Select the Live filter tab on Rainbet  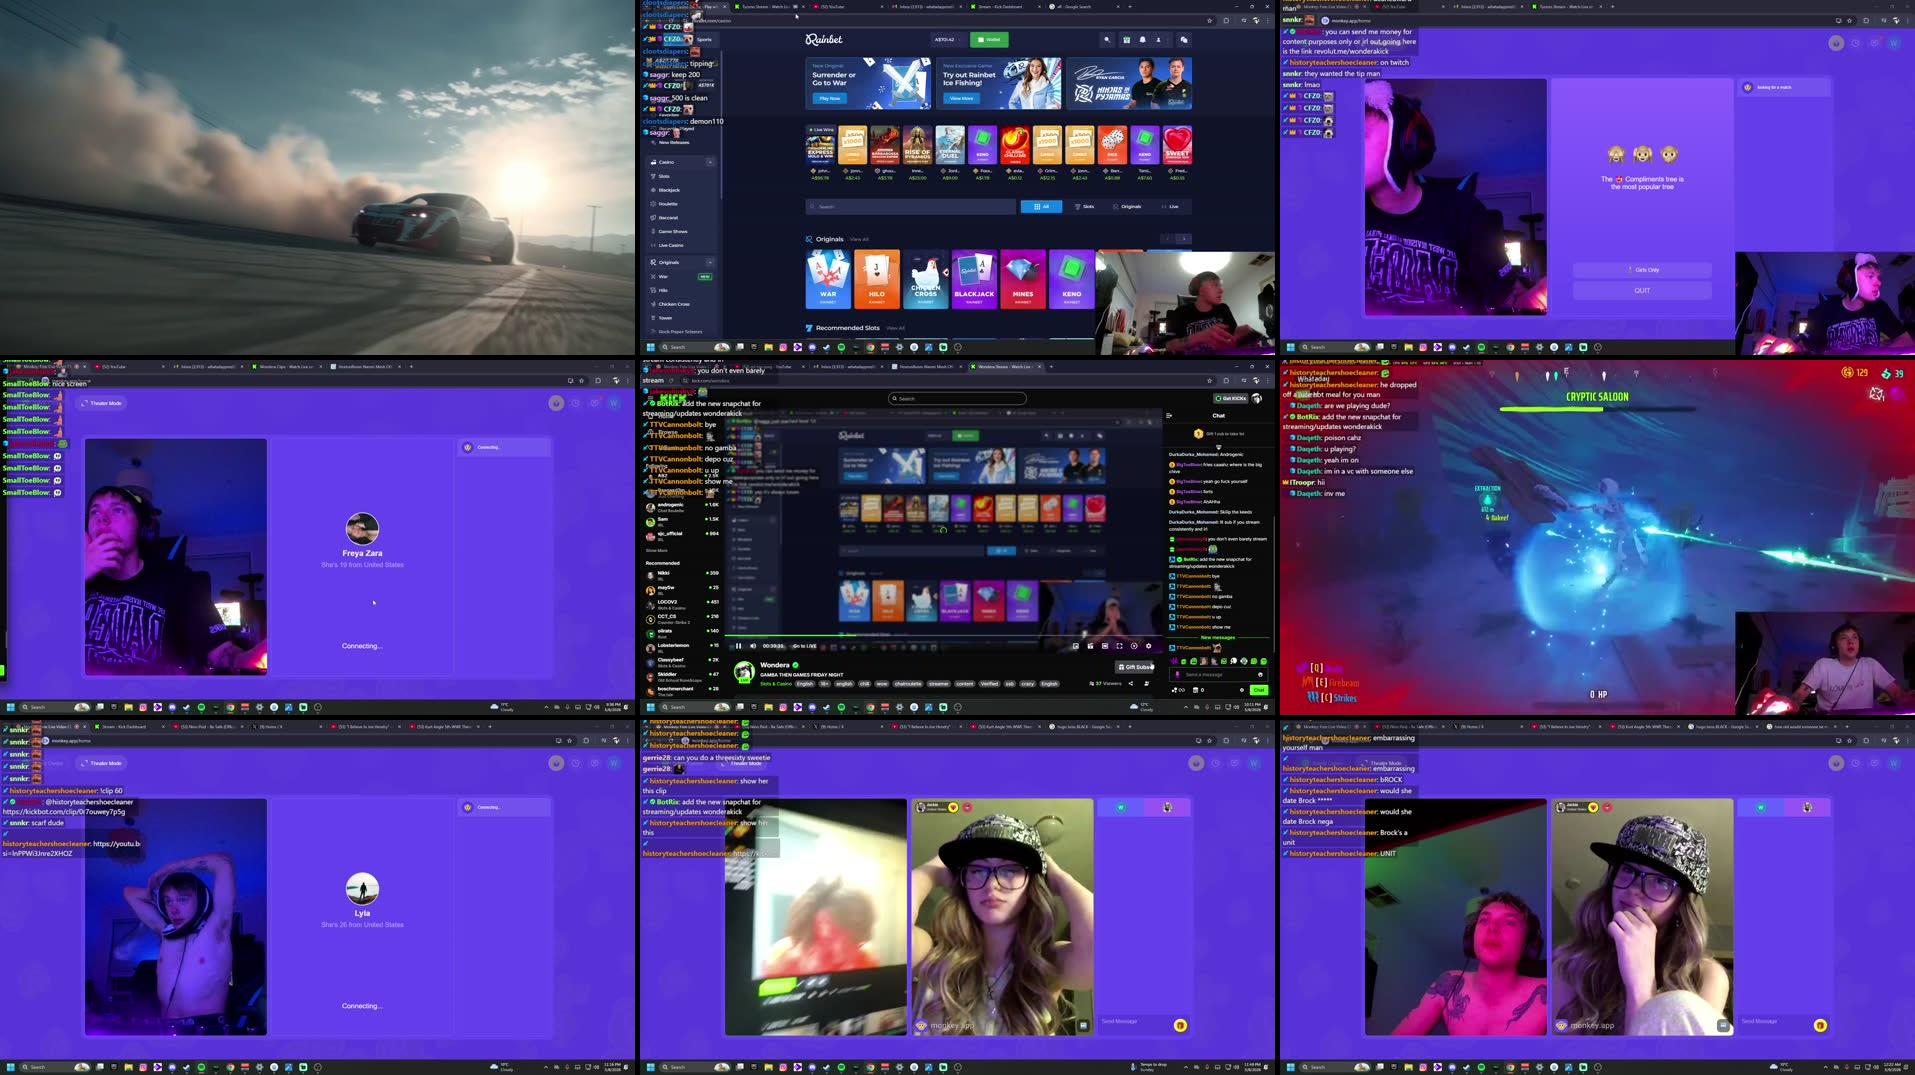pyautogui.click(x=1170, y=206)
